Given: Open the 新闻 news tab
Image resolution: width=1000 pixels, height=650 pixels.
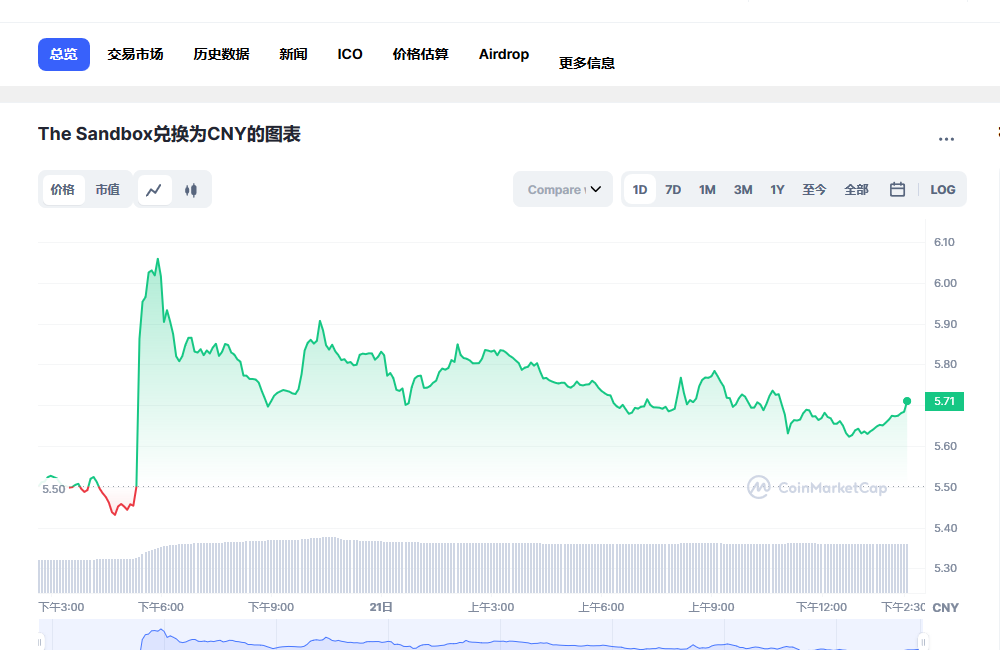Looking at the screenshot, I should 293,54.
